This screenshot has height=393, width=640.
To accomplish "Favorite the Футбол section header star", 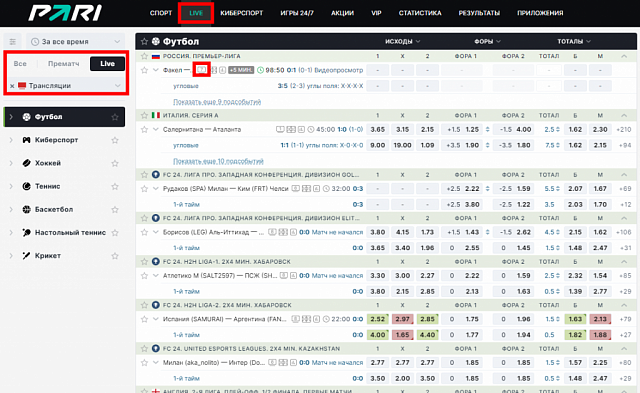I will 144,41.
